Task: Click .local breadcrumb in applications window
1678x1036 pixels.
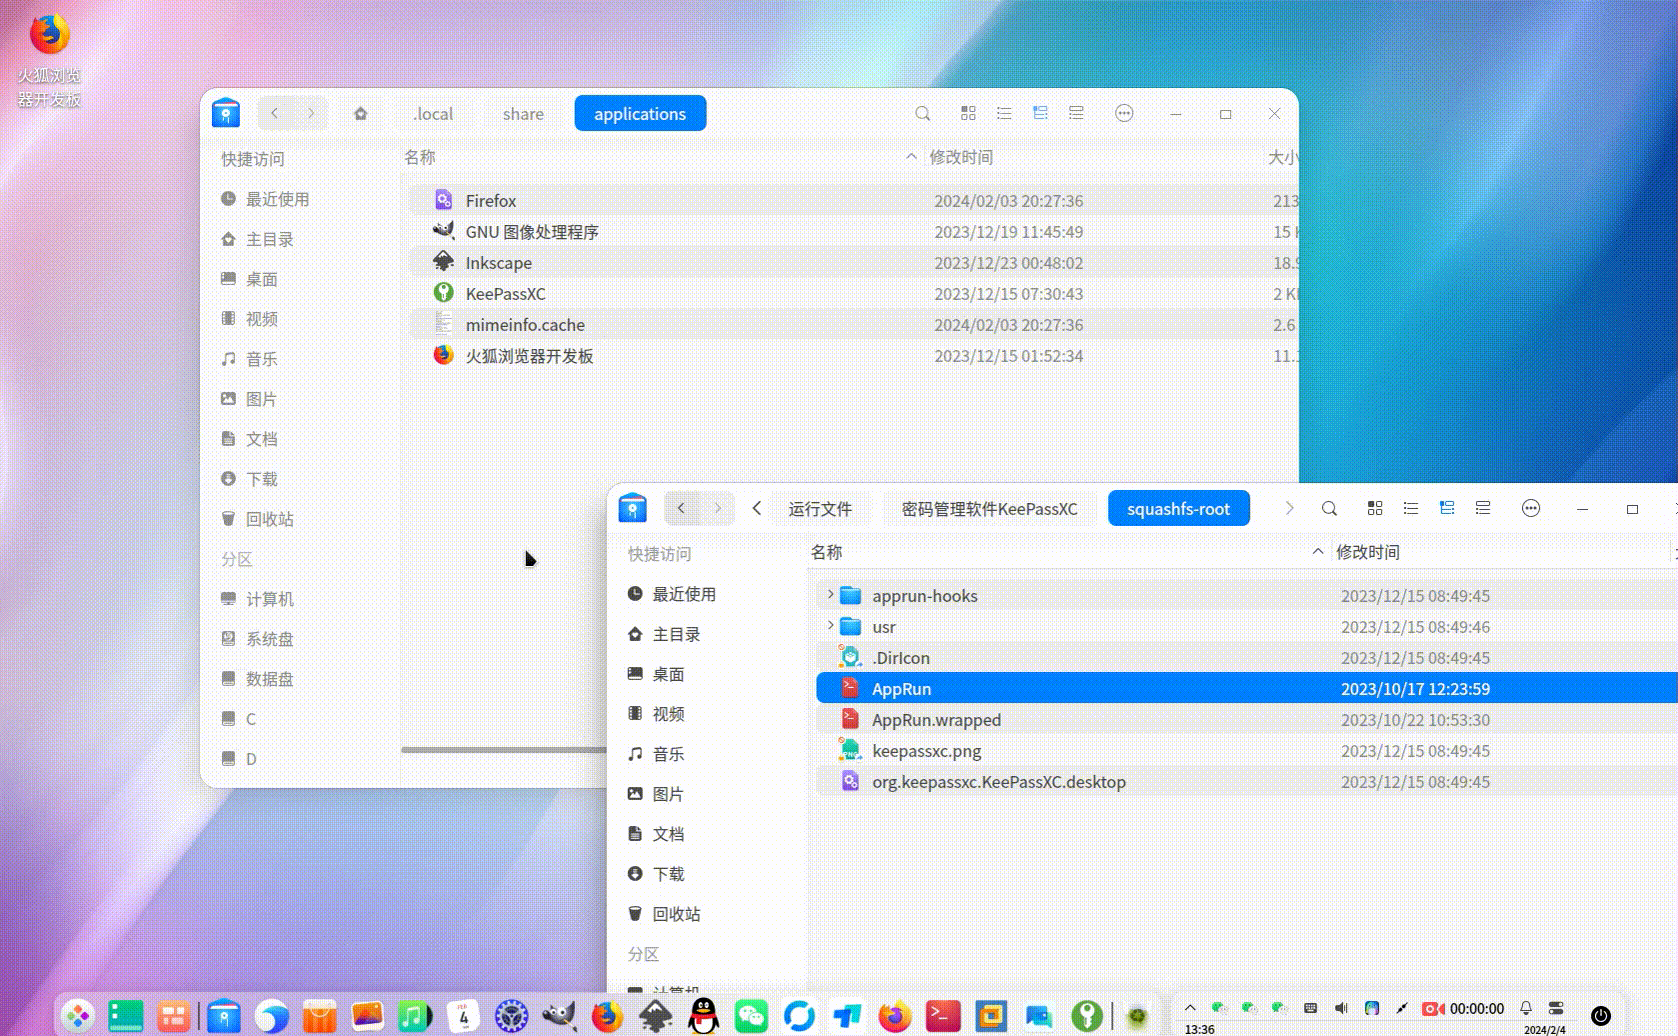Action: [x=433, y=114]
